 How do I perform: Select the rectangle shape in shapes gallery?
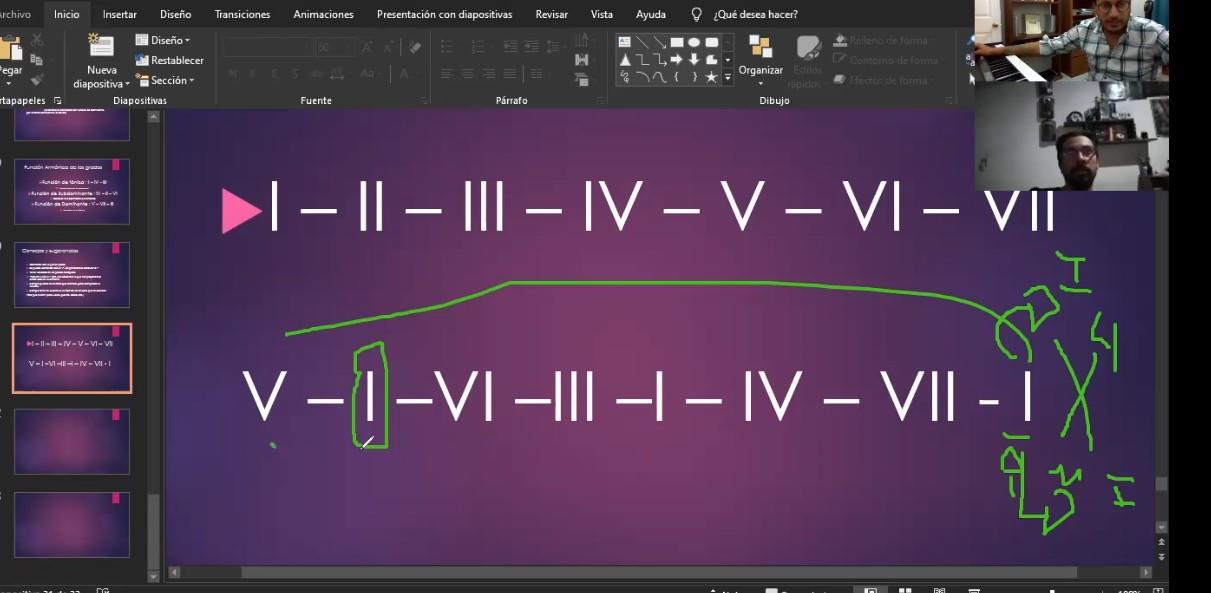(x=676, y=42)
